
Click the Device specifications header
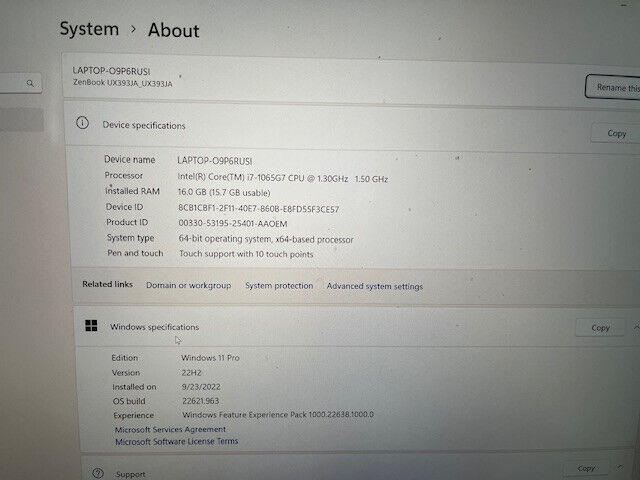click(144, 125)
